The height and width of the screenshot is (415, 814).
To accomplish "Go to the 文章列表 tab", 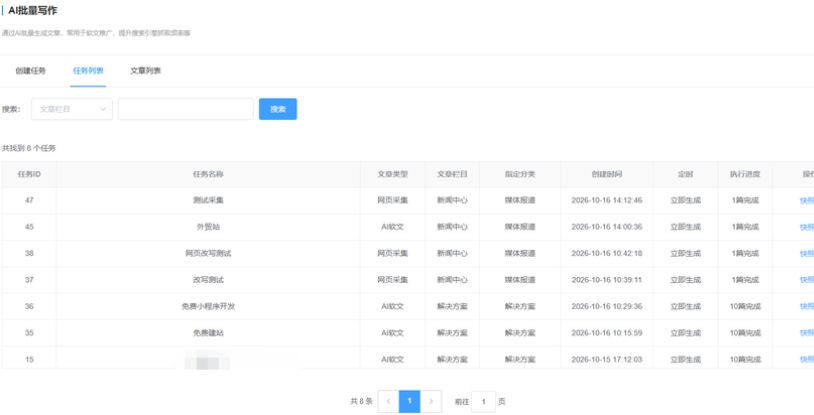I will 145,71.
